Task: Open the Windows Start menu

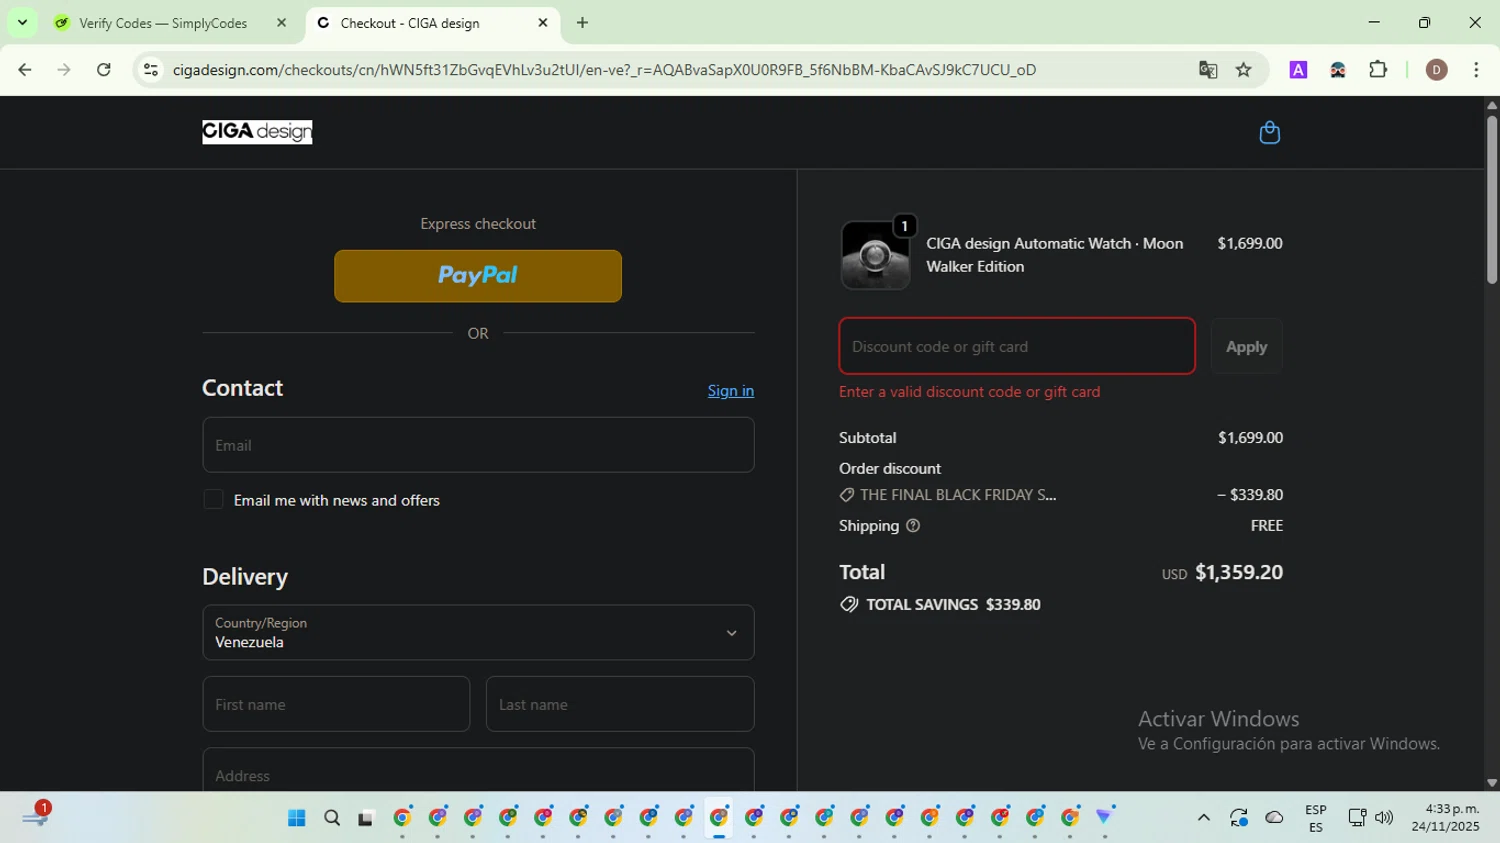Action: tap(296, 818)
